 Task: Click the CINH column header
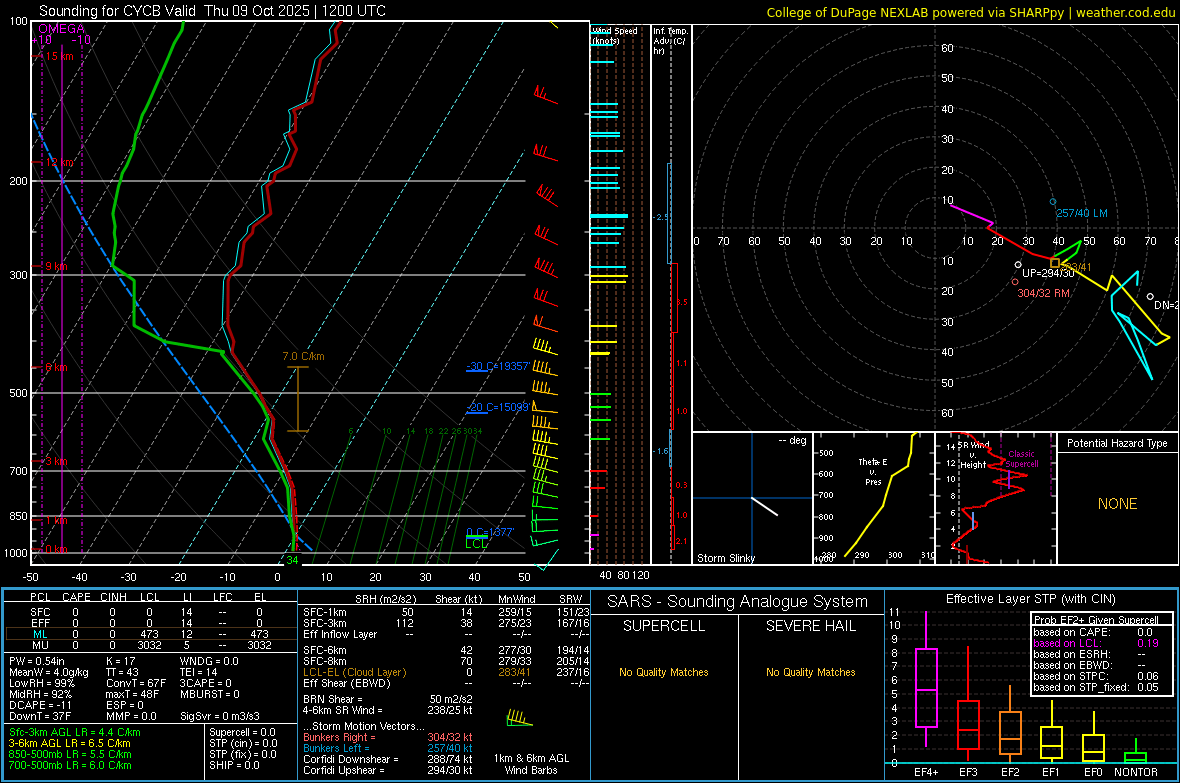coord(113,597)
